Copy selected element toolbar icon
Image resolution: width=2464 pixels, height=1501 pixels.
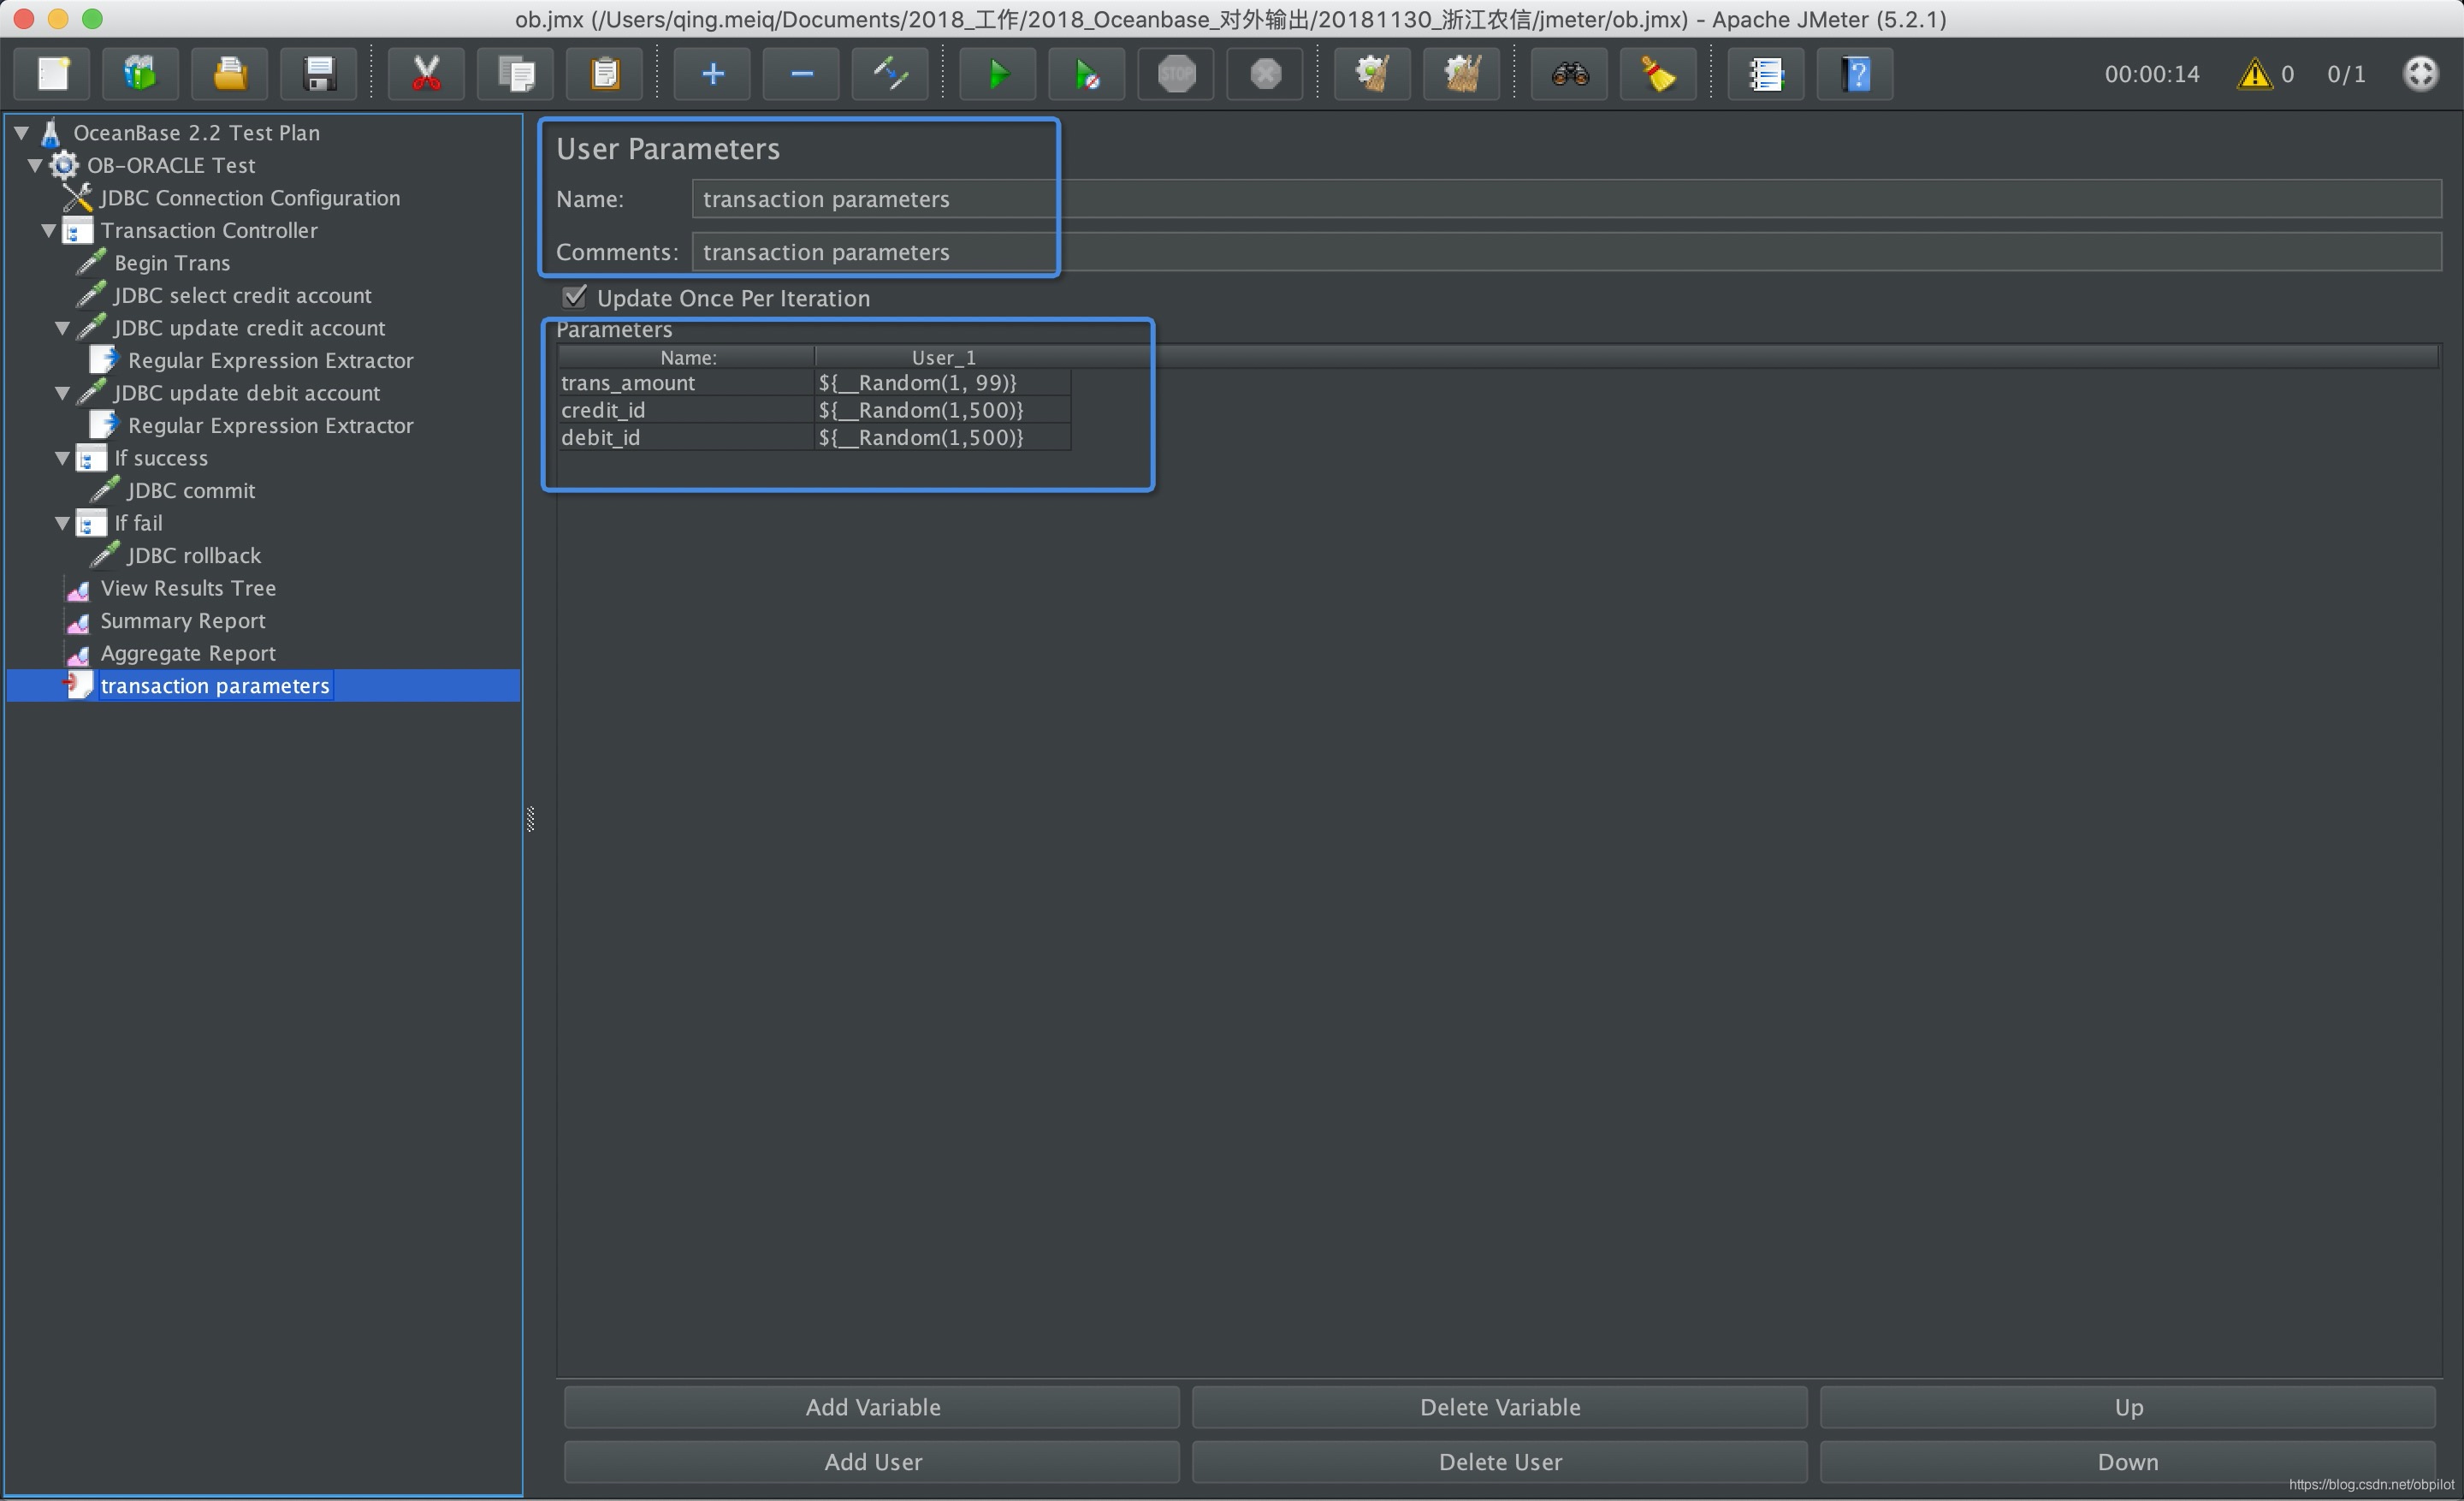[516, 74]
